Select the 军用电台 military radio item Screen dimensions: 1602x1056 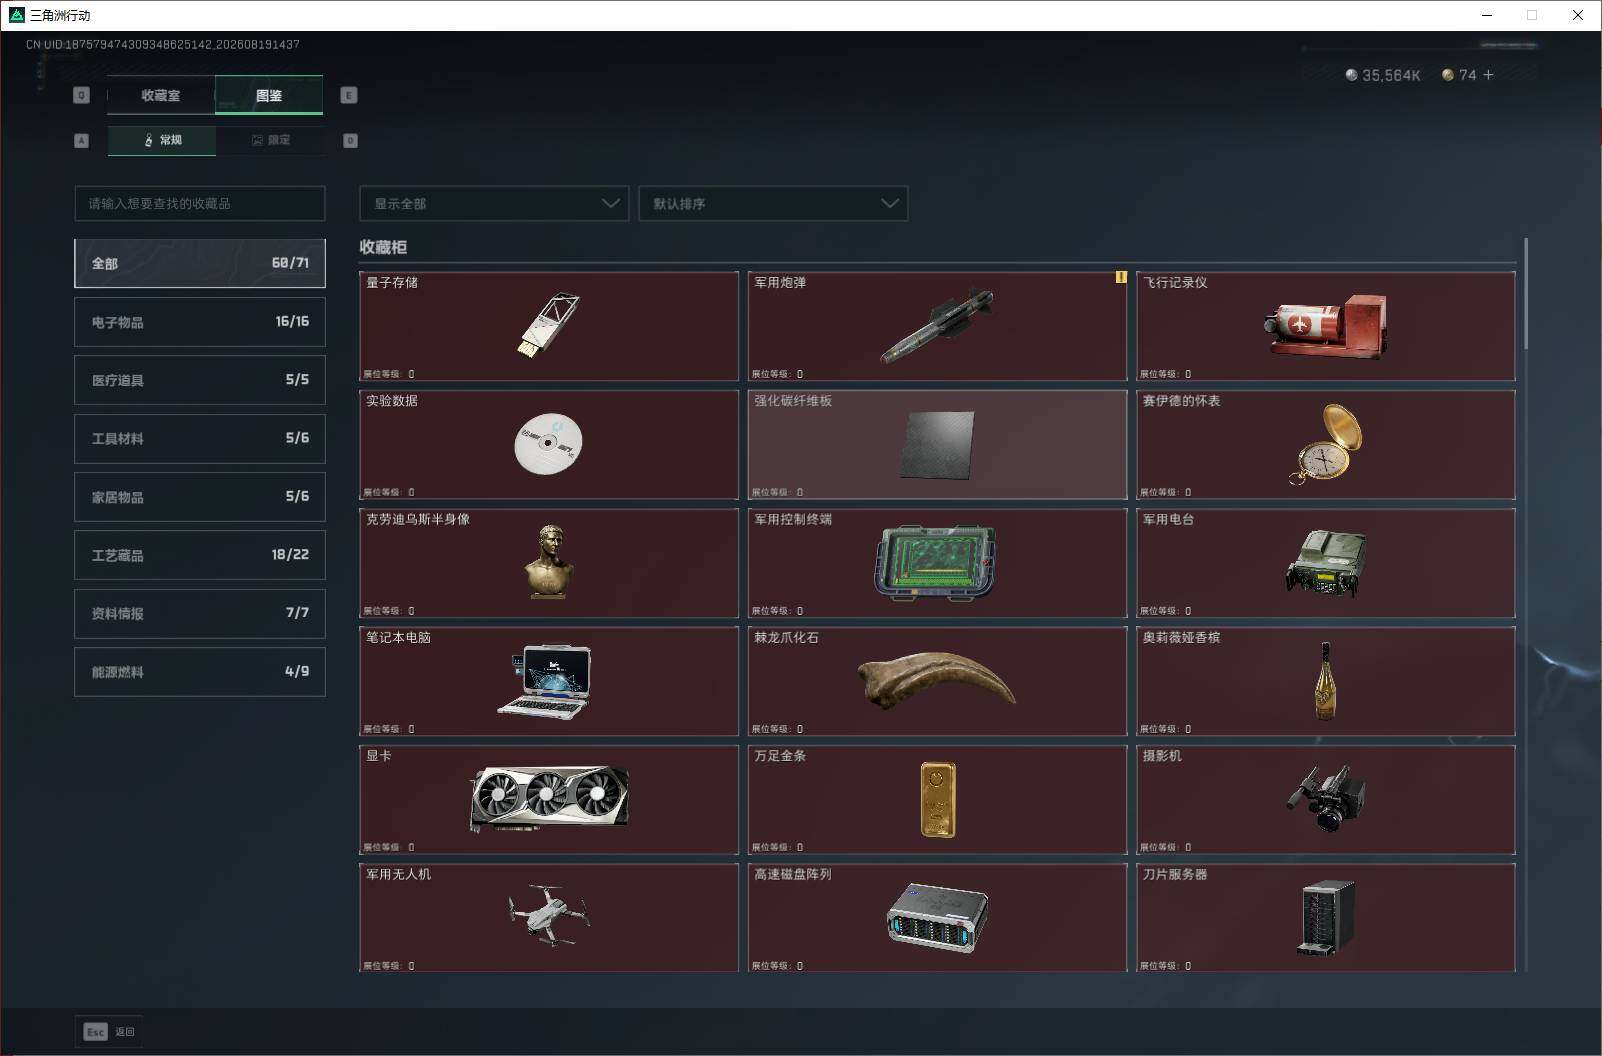pyautogui.click(x=1326, y=563)
